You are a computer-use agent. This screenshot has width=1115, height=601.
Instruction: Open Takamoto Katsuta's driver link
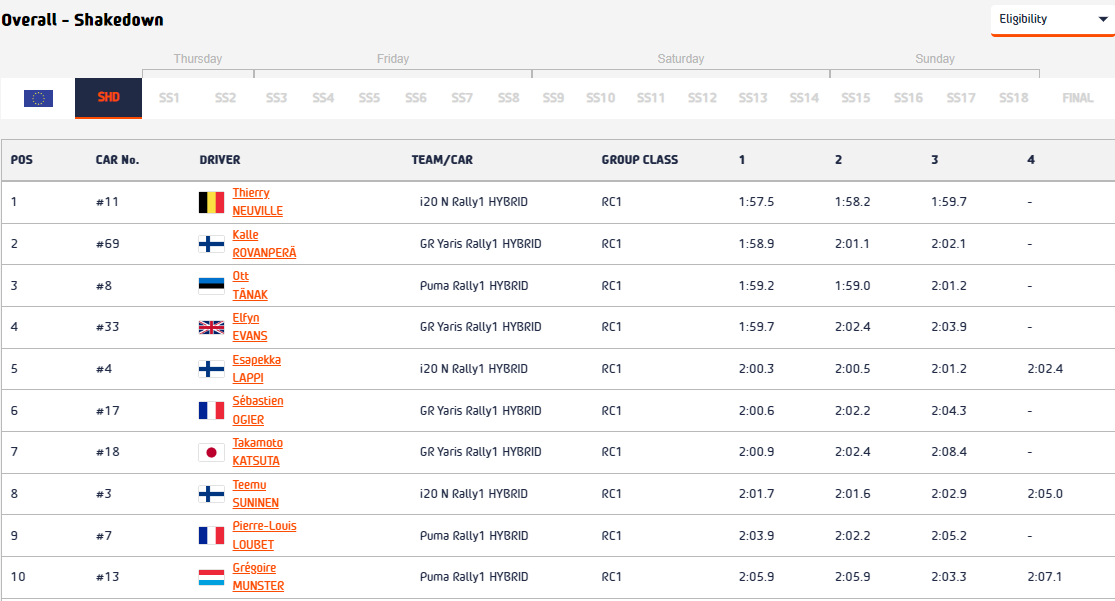tap(257, 452)
